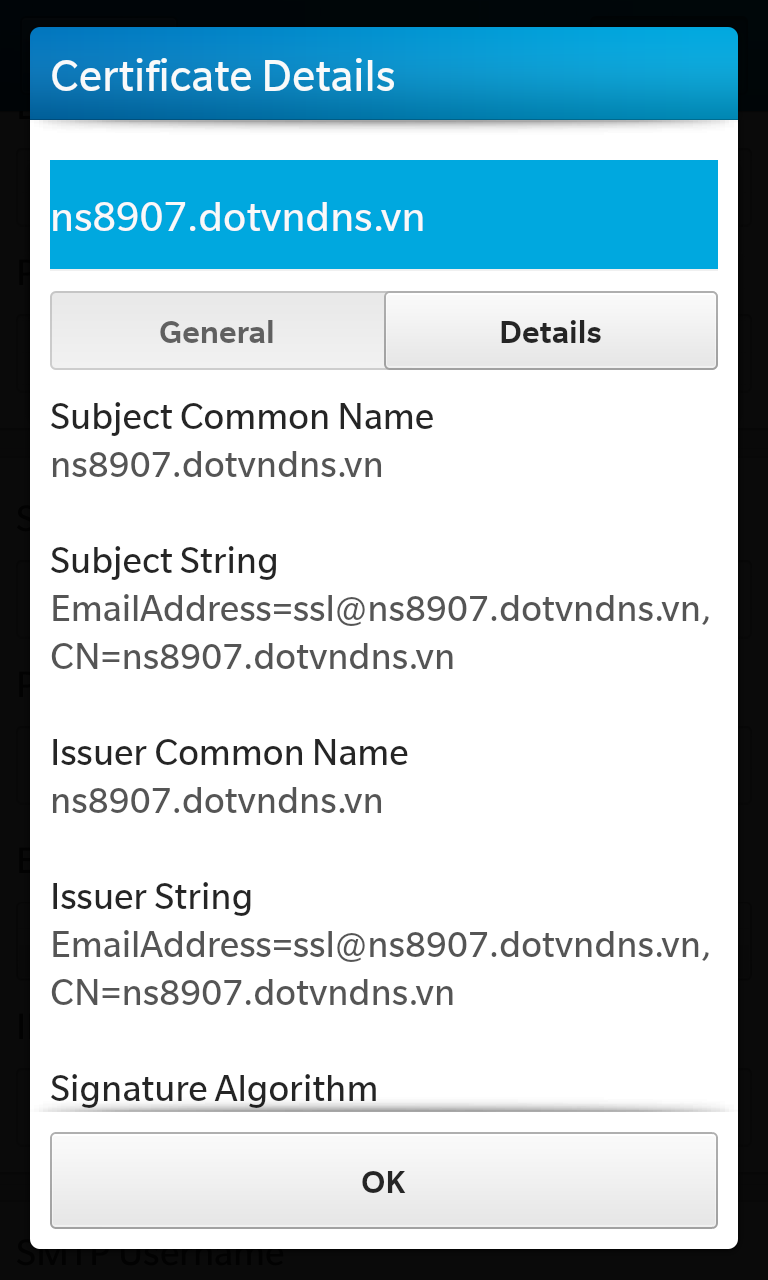Tap the ns8907.dotvndns.vn blue header banner
Viewport: 768px width, 1280px height.
tap(384, 215)
